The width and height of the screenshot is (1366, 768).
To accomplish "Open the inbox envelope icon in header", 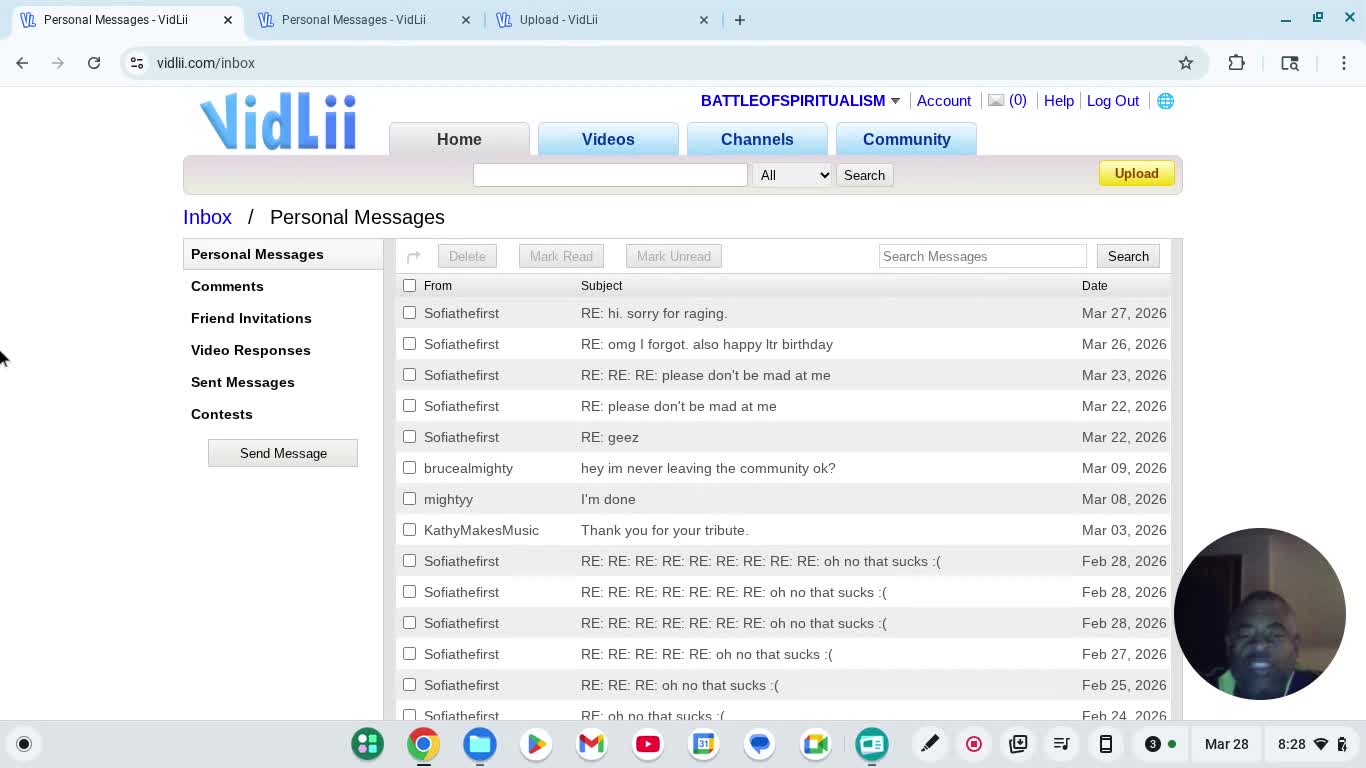I will pyautogui.click(x=996, y=100).
